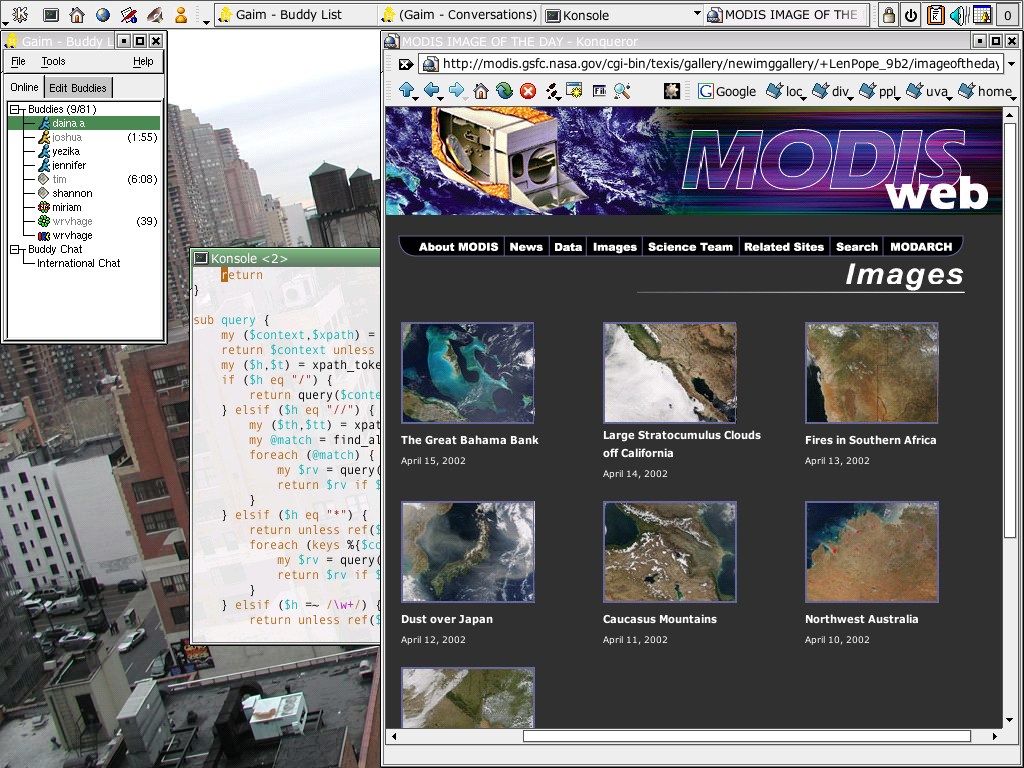The width and height of the screenshot is (1024, 768).
Task: Click the News navigation link
Action: point(526,247)
